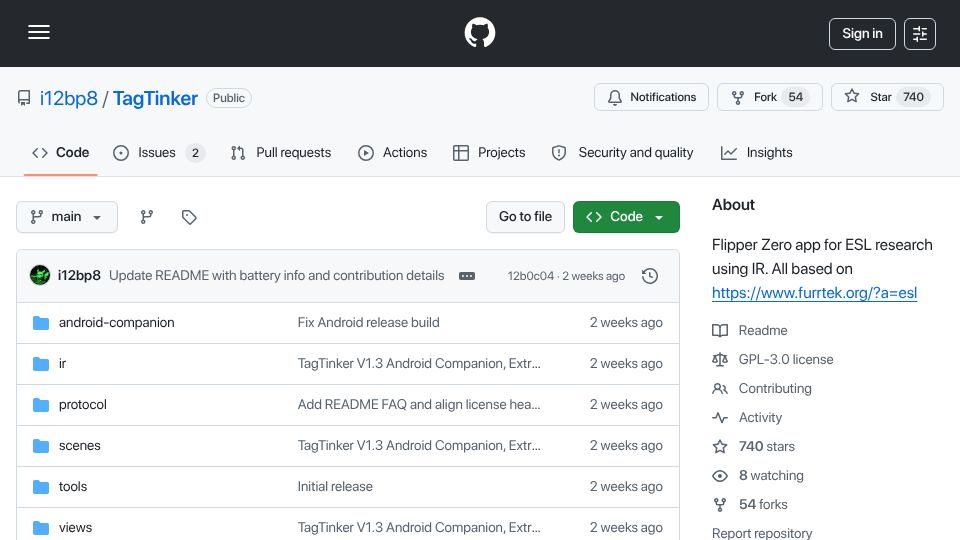The height and width of the screenshot is (540, 960).
Task: Open the appearance settings icon beside Sign in
Action: 920,34
